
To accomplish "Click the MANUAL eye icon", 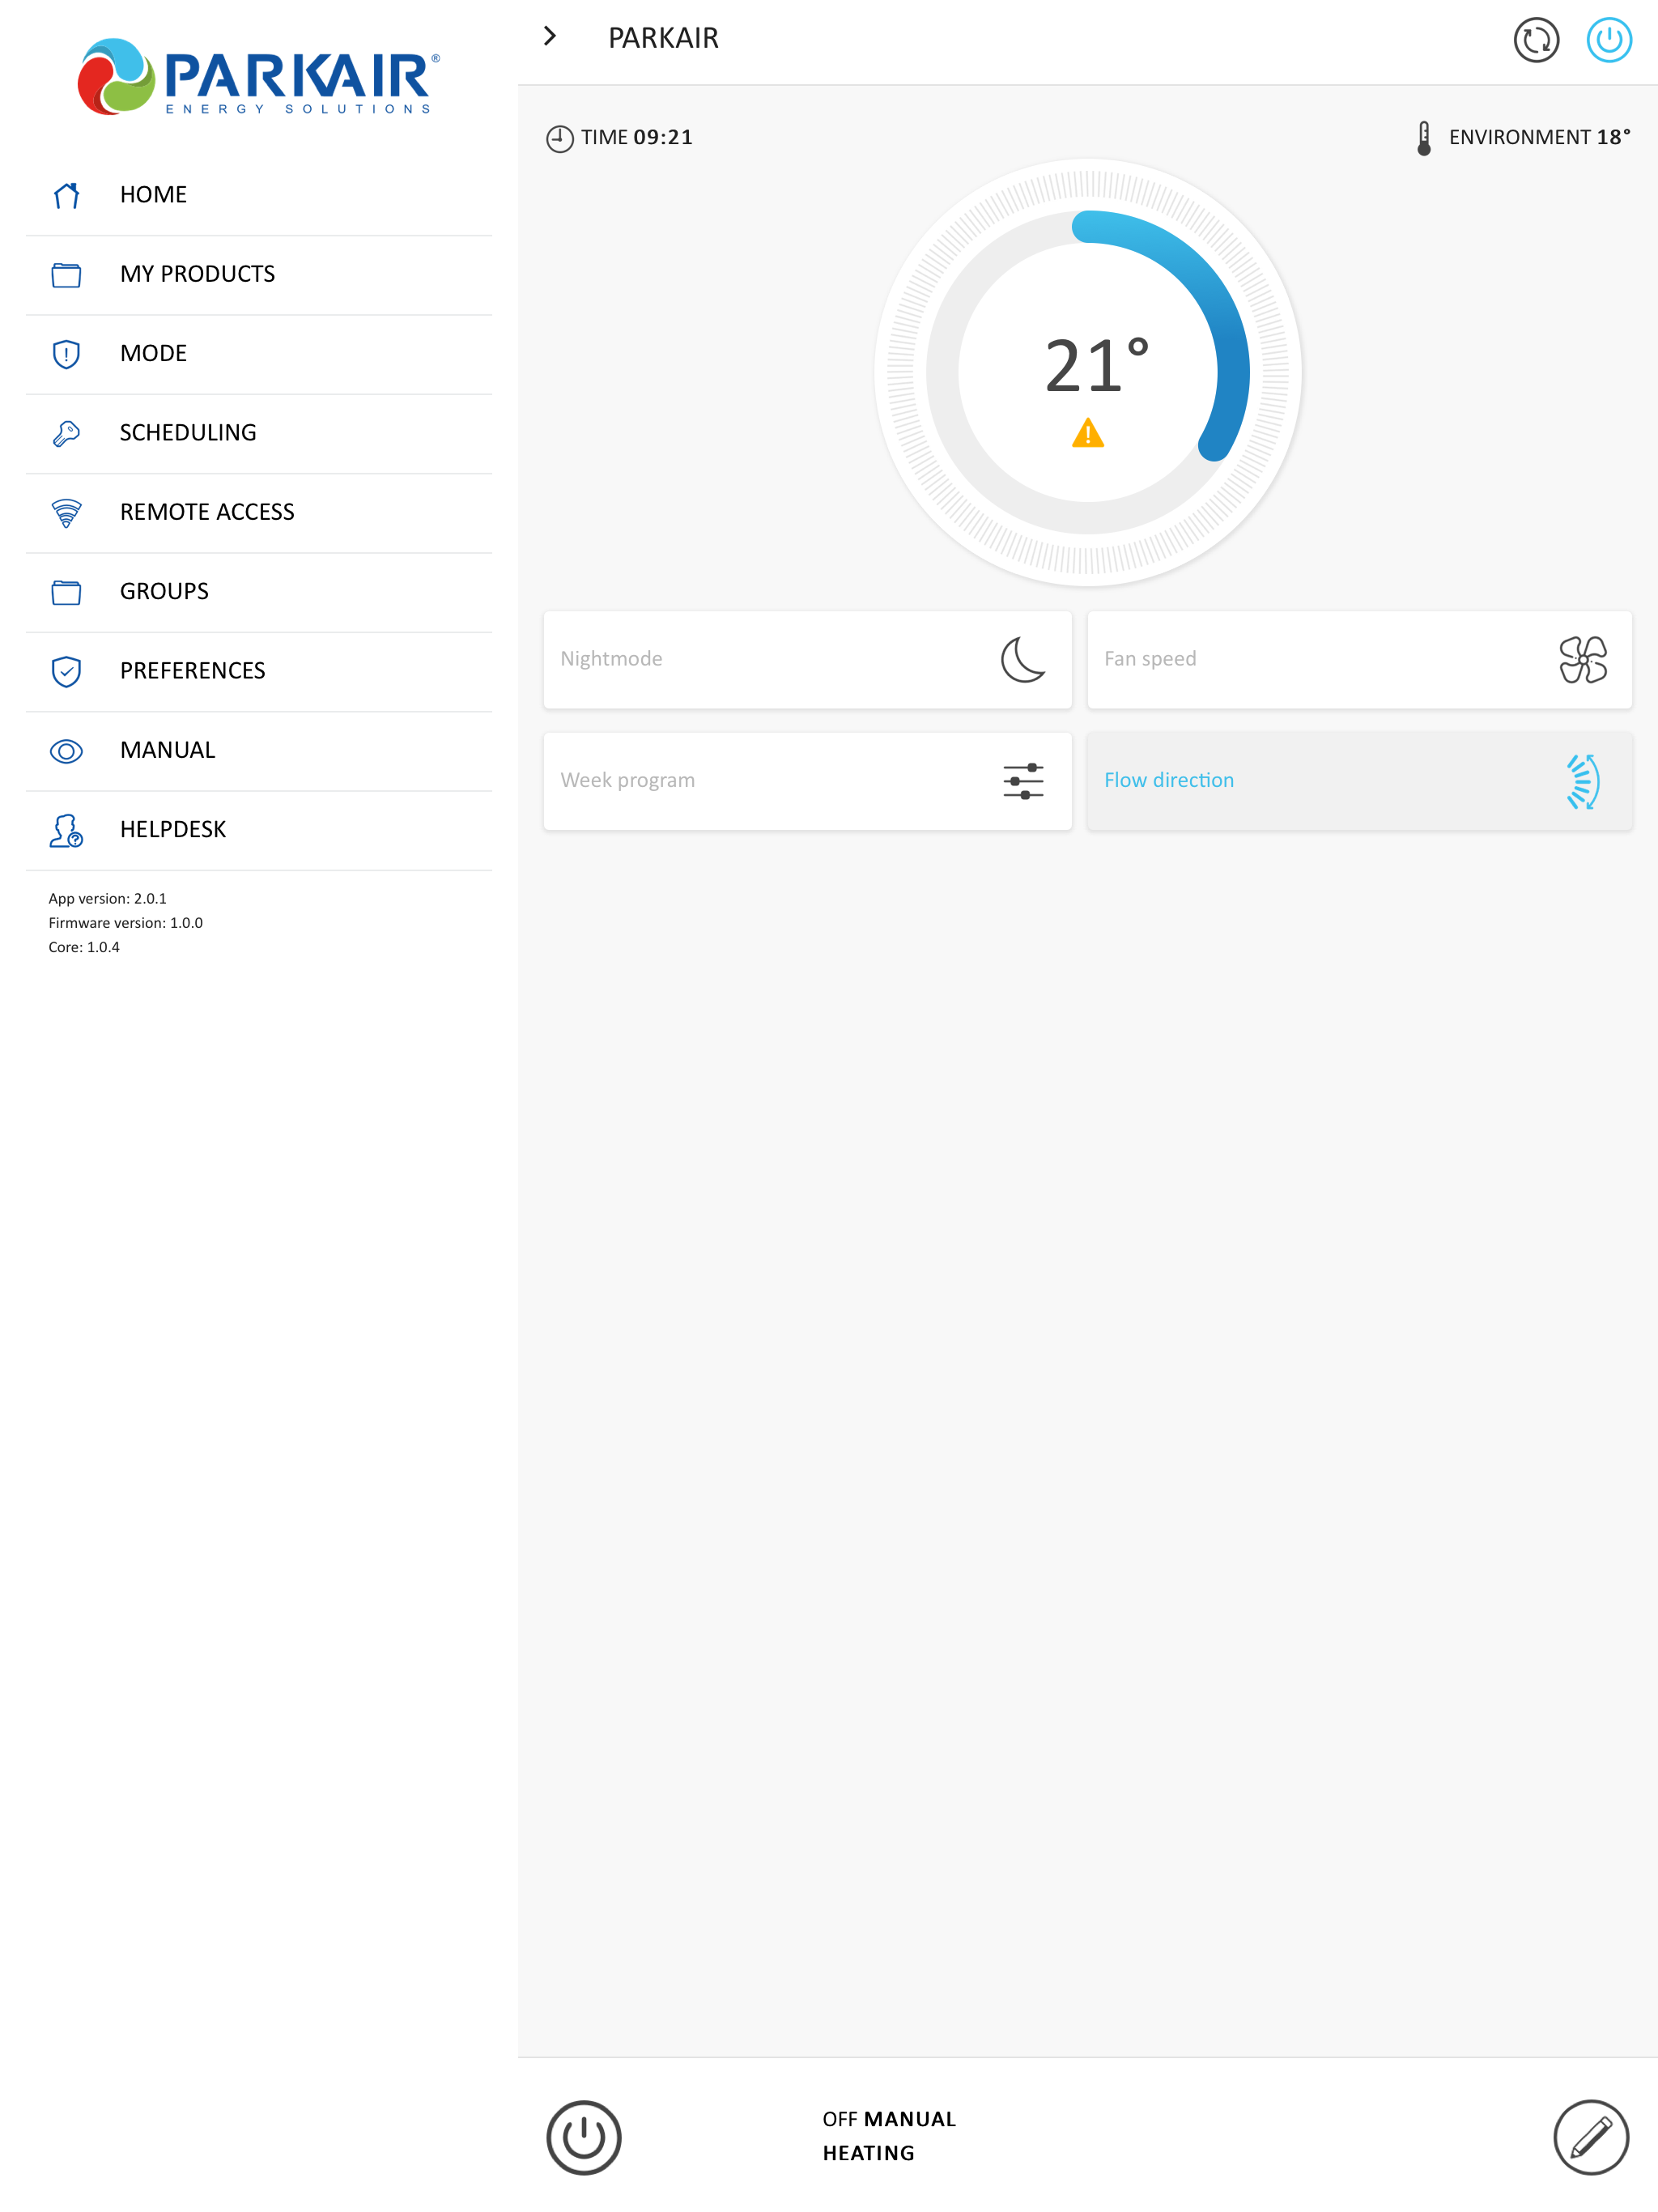I will pyautogui.click(x=66, y=751).
